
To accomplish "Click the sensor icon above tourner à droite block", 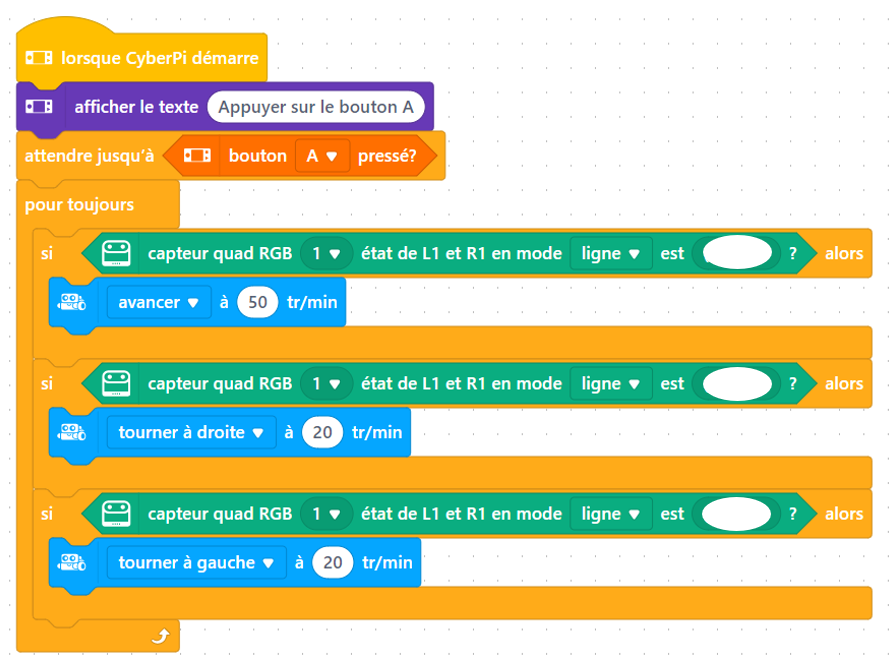I will pyautogui.click(x=117, y=383).
